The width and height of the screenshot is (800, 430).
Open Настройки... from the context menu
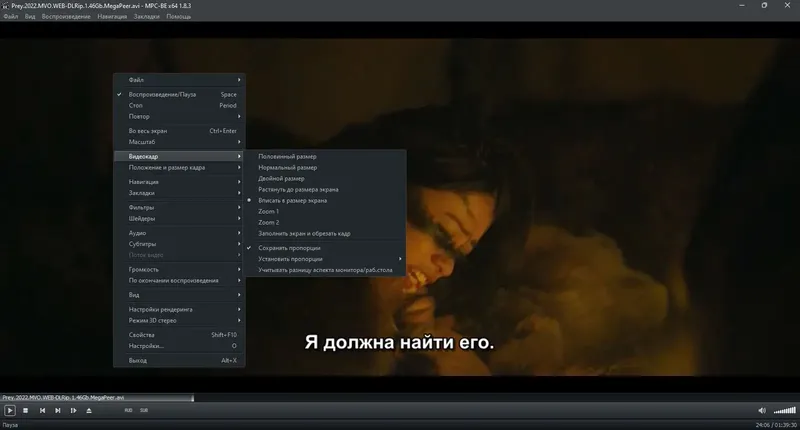[179, 346]
